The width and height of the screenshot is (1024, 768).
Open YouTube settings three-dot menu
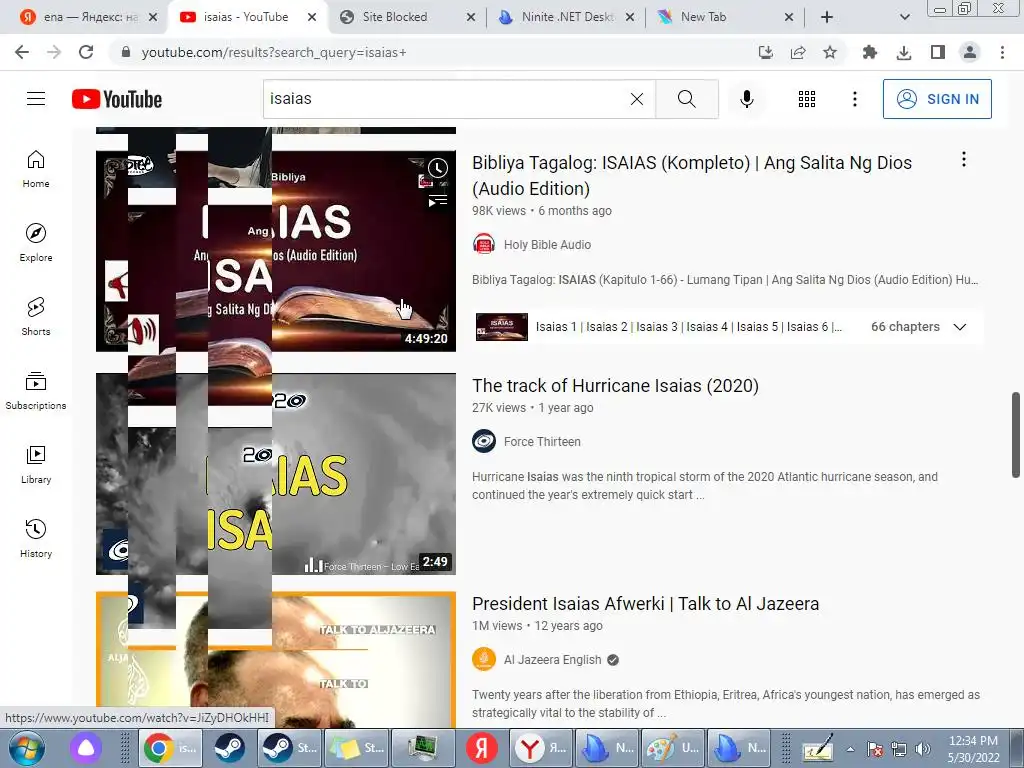click(x=854, y=99)
